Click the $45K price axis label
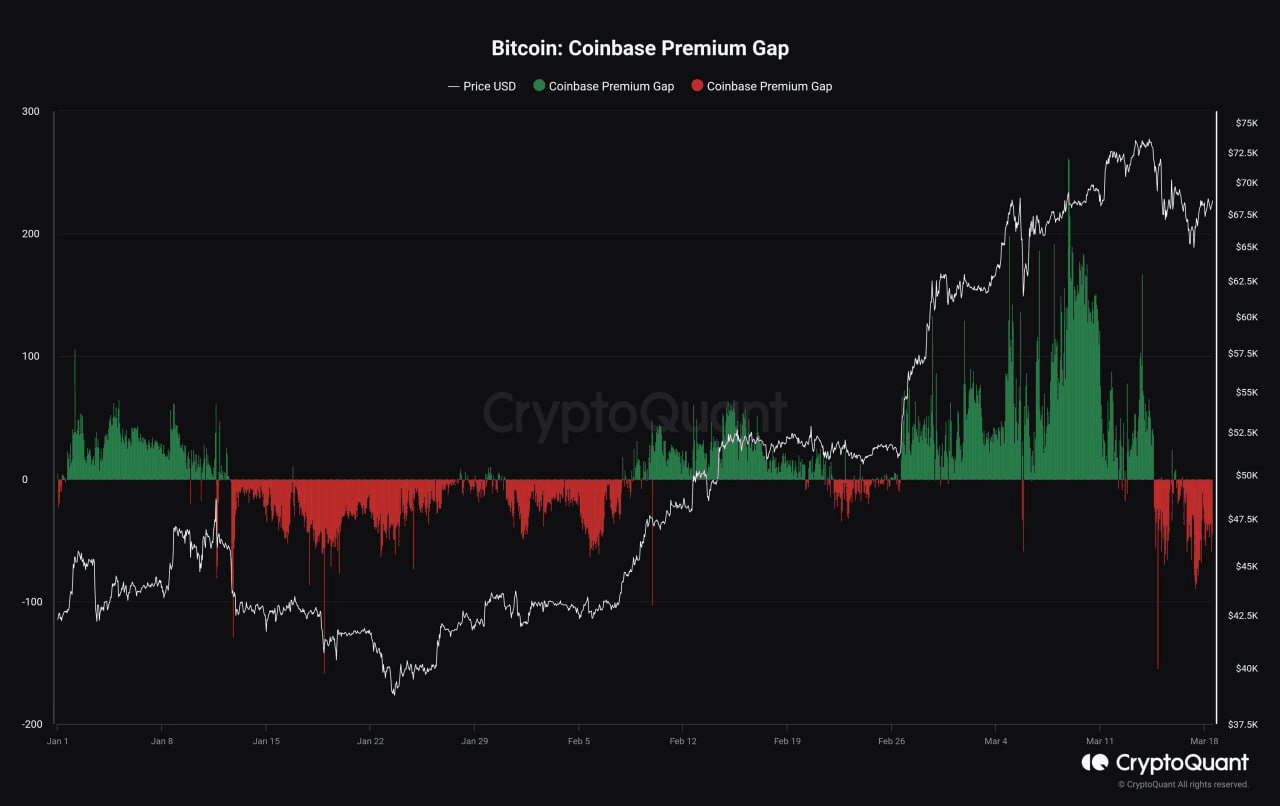Screen dimensions: 1280x806 [x=1247, y=567]
